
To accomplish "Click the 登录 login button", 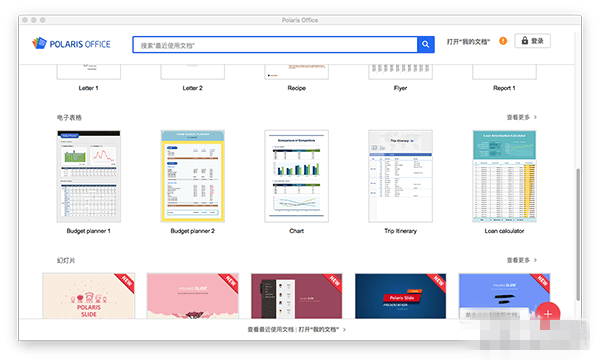I will (x=532, y=41).
